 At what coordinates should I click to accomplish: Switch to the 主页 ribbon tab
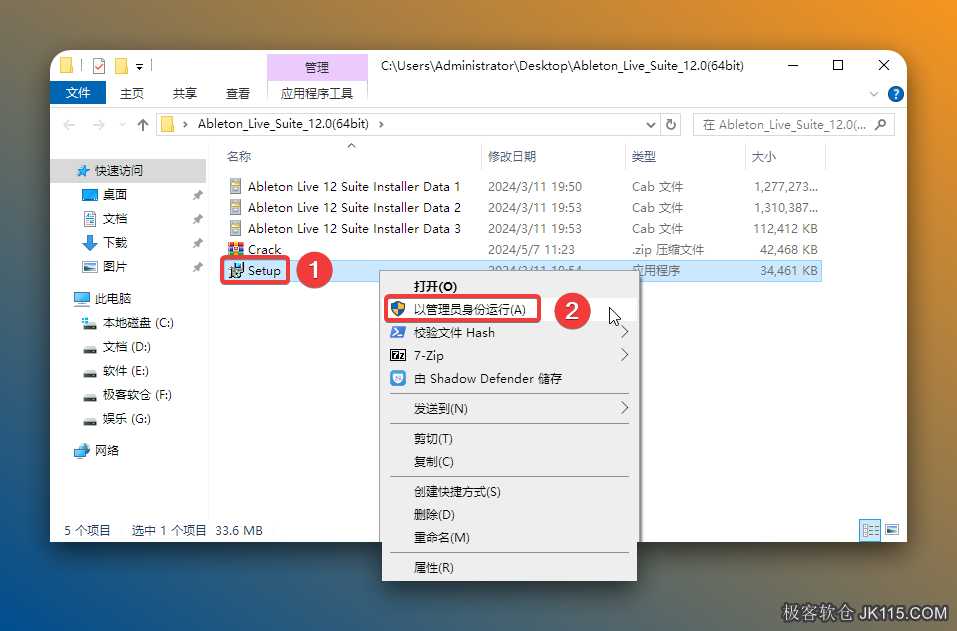131,93
